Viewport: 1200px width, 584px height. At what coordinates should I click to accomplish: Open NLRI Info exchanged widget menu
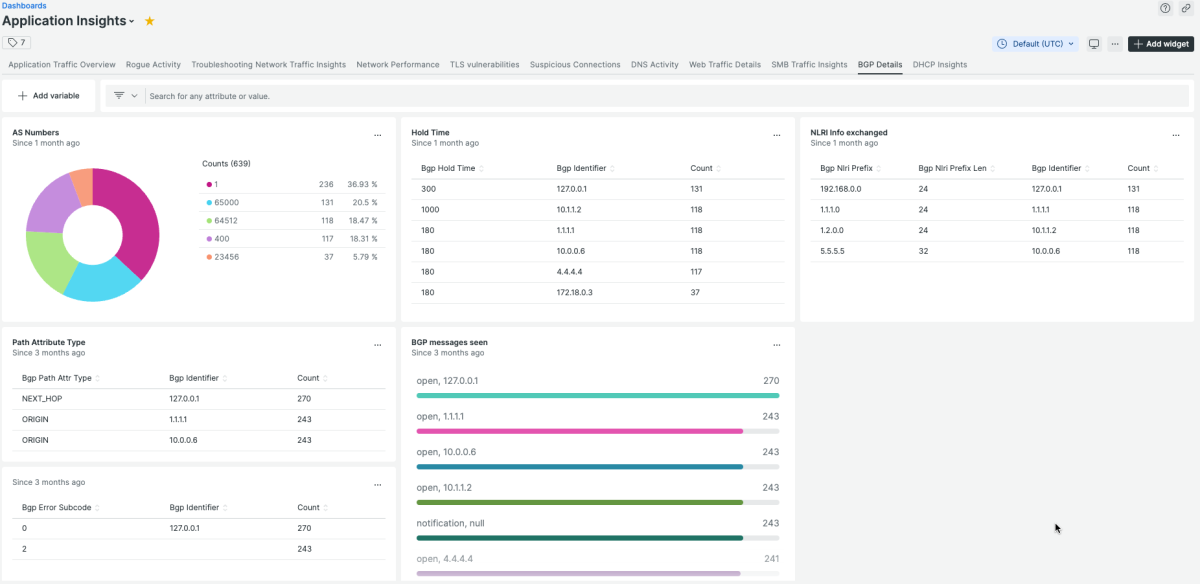(x=1176, y=135)
